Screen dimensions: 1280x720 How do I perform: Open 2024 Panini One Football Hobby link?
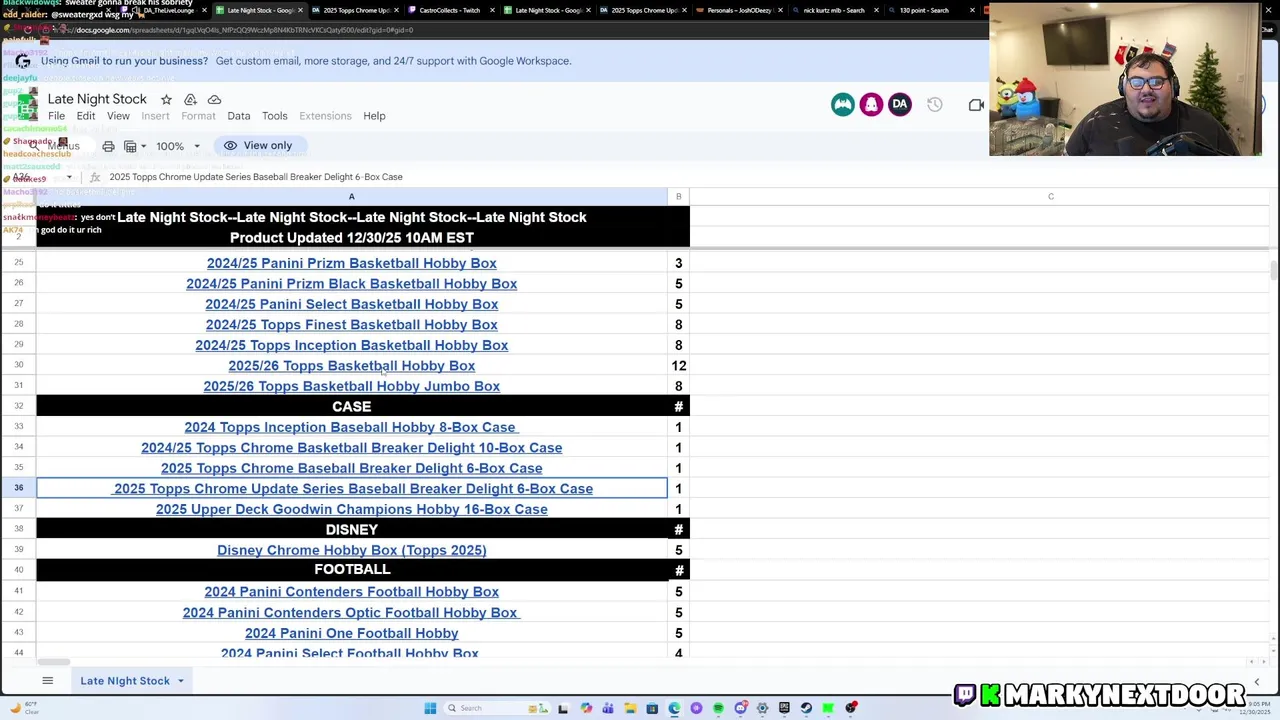click(x=351, y=633)
